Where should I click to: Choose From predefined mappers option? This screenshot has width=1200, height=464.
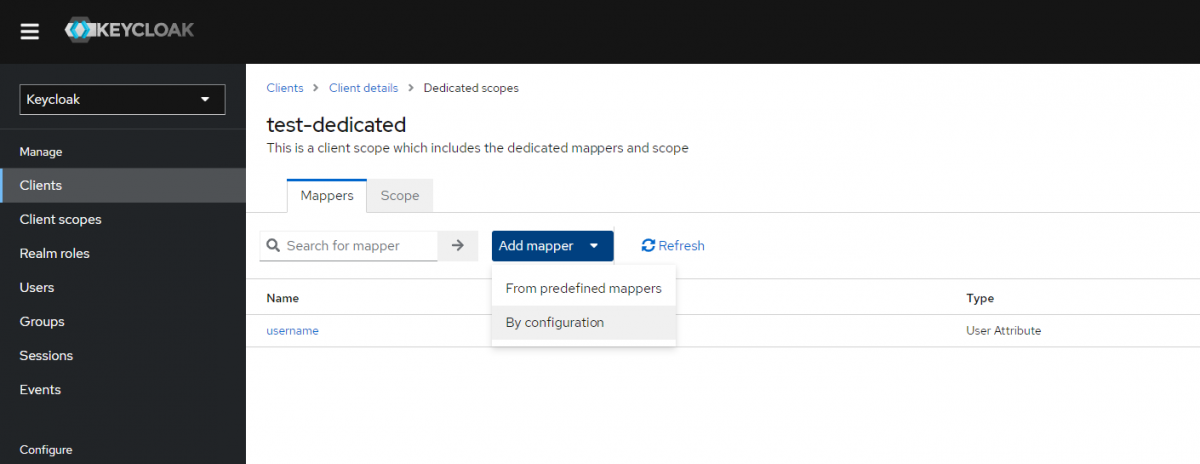[583, 288]
